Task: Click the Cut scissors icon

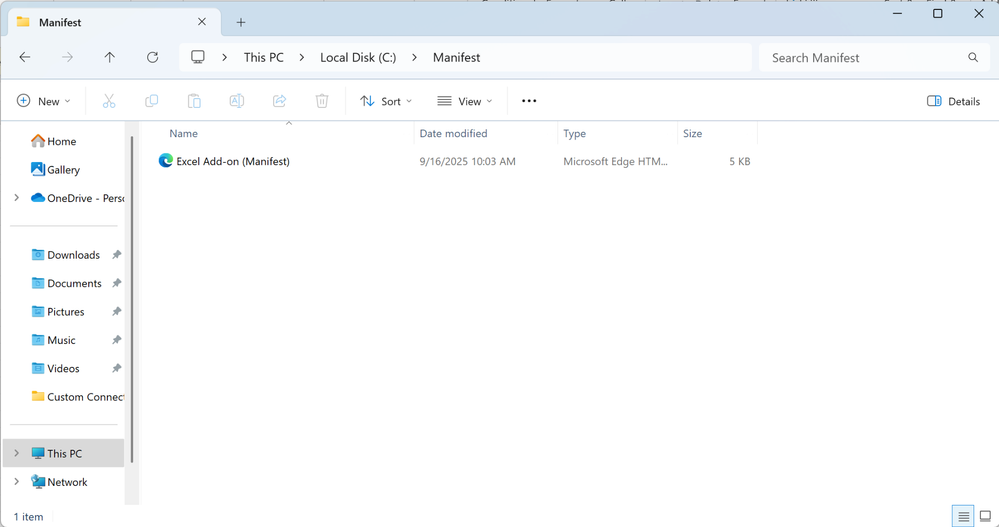Action: [x=109, y=101]
